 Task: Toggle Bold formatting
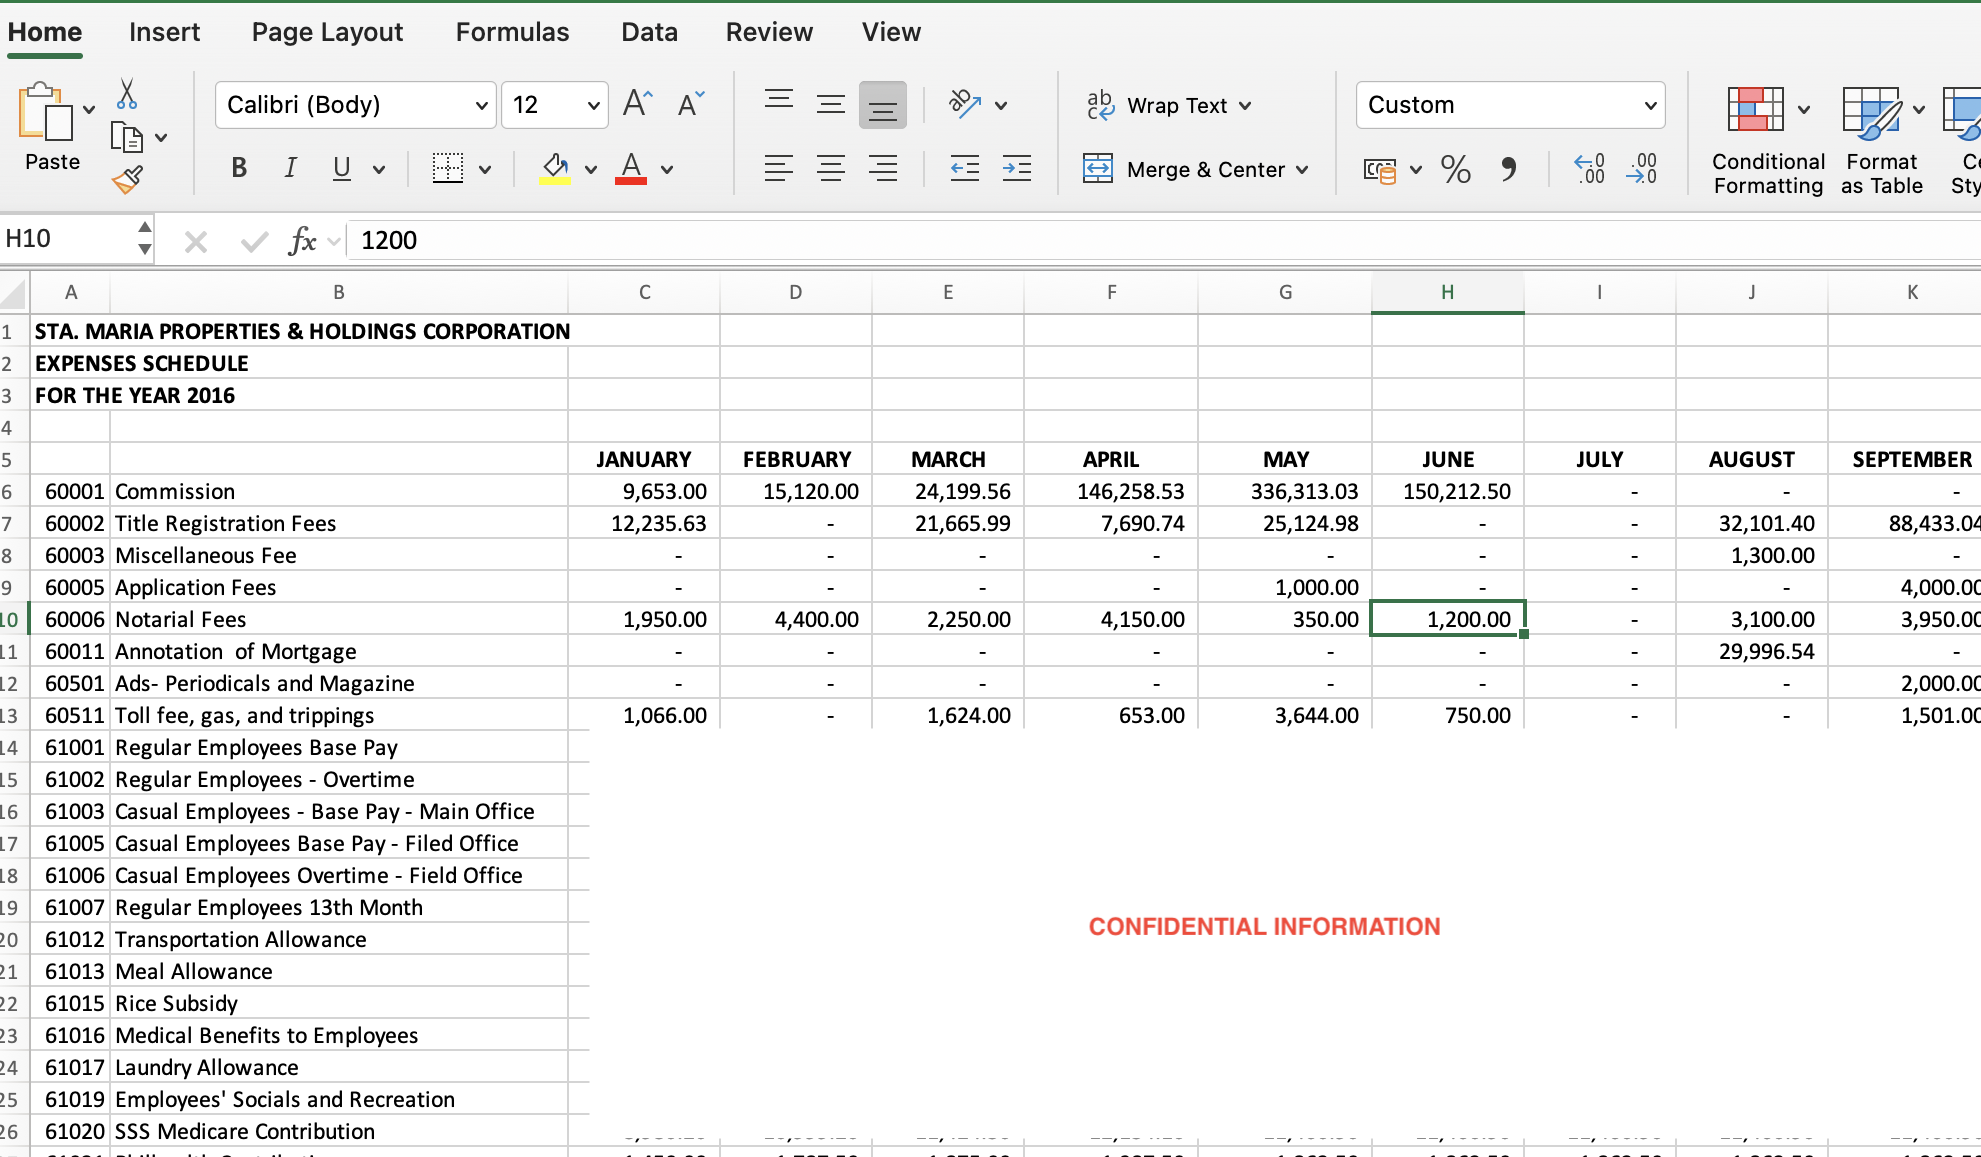(238, 168)
